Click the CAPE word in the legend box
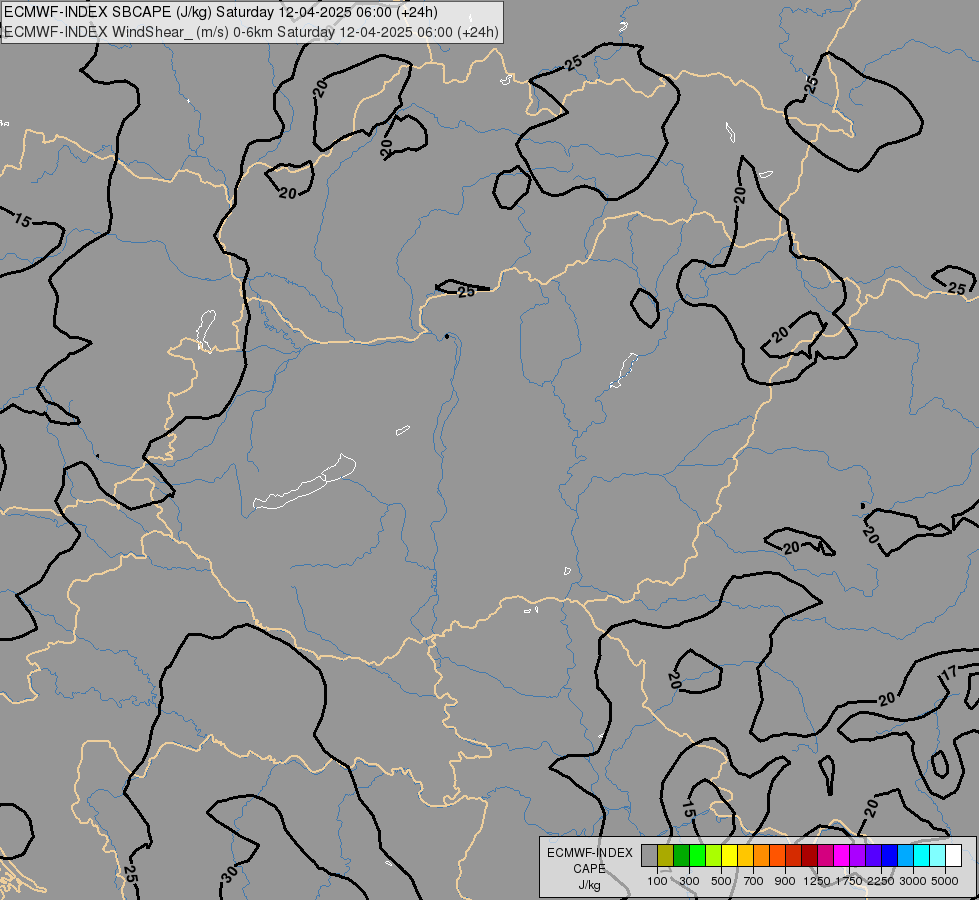The width and height of the screenshot is (979, 900). click(x=589, y=869)
